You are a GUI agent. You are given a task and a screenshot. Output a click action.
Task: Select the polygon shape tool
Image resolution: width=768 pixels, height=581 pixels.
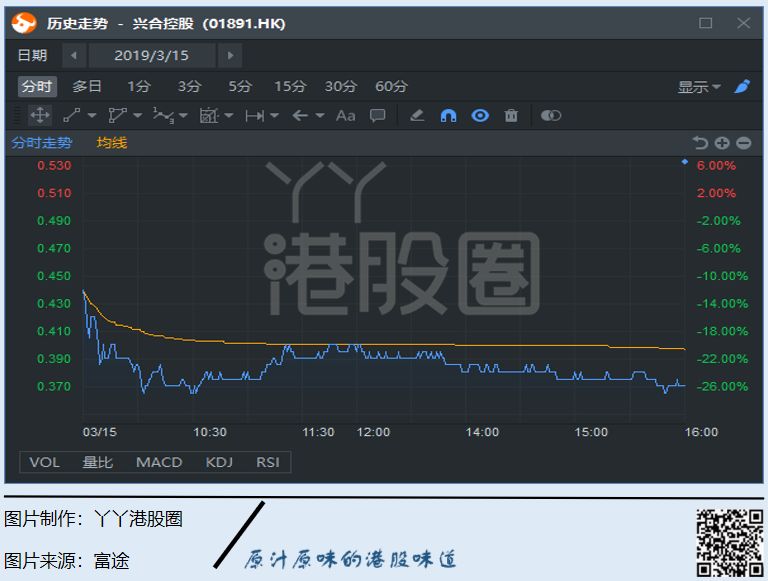[x=117, y=116]
